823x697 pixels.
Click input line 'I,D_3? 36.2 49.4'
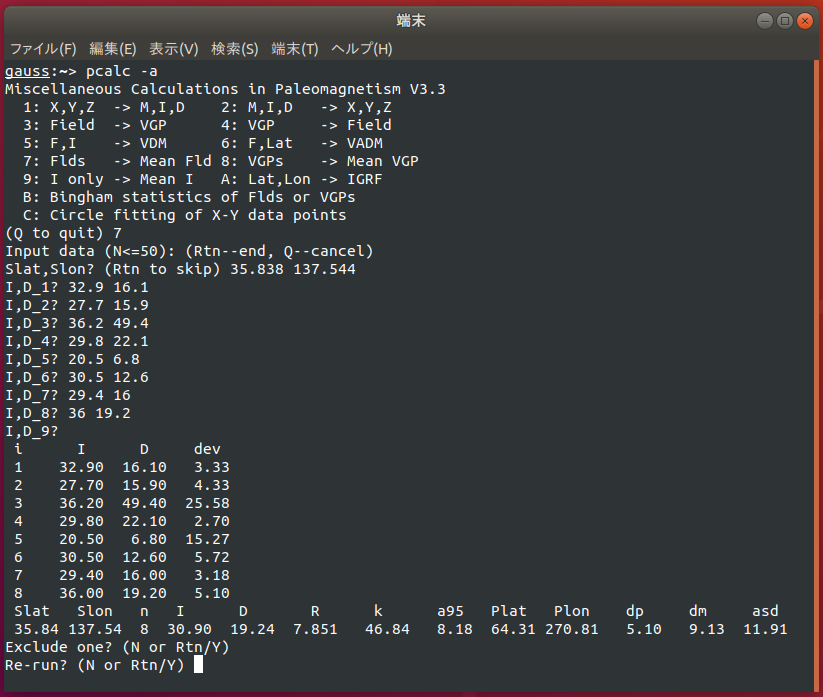[77, 323]
